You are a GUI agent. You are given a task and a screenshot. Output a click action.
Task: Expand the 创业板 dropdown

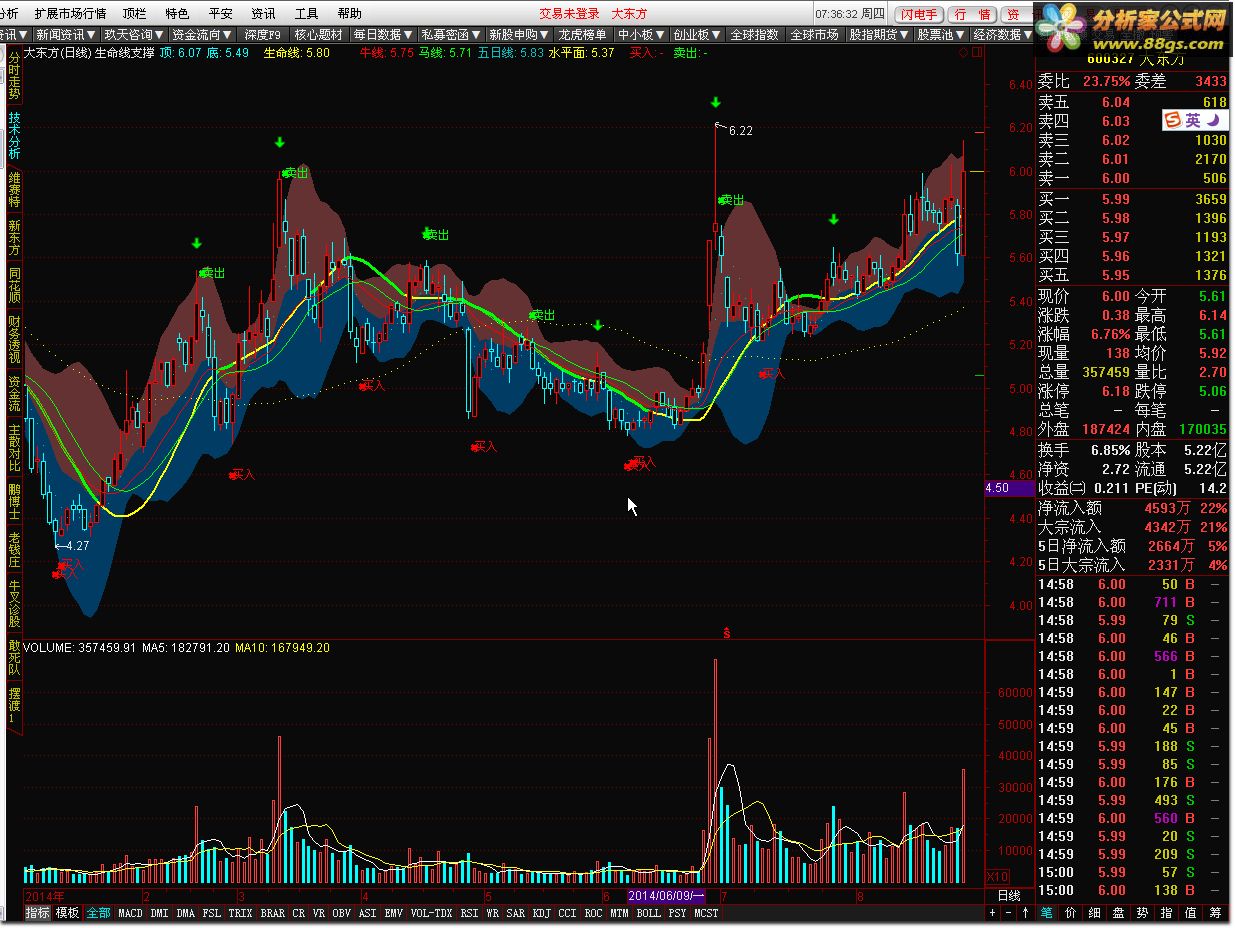[x=697, y=34]
